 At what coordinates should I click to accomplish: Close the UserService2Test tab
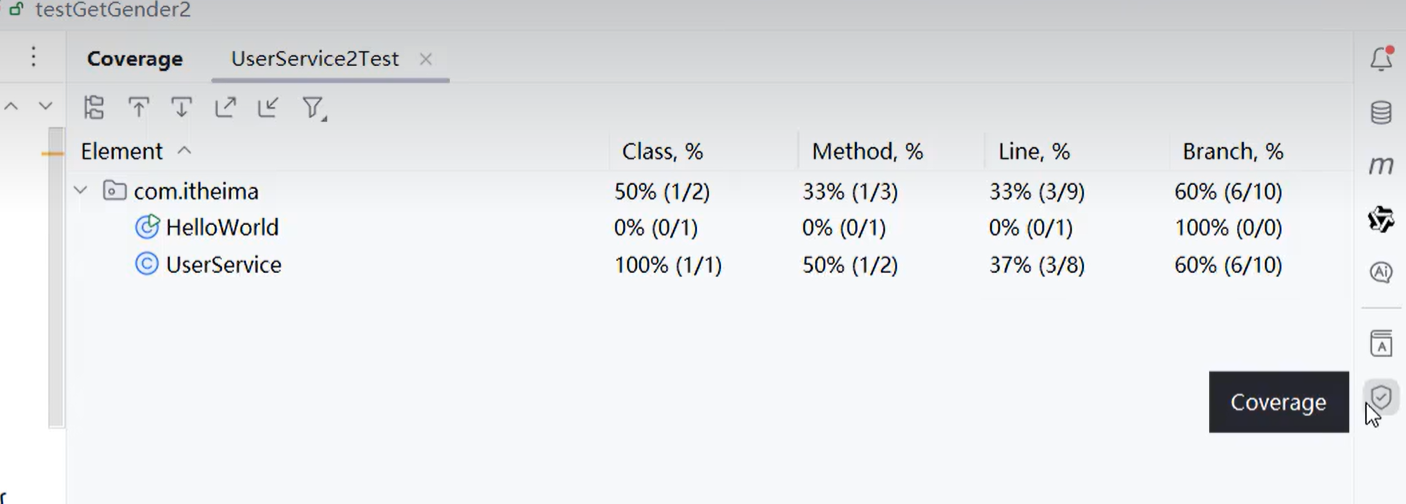coord(426,59)
